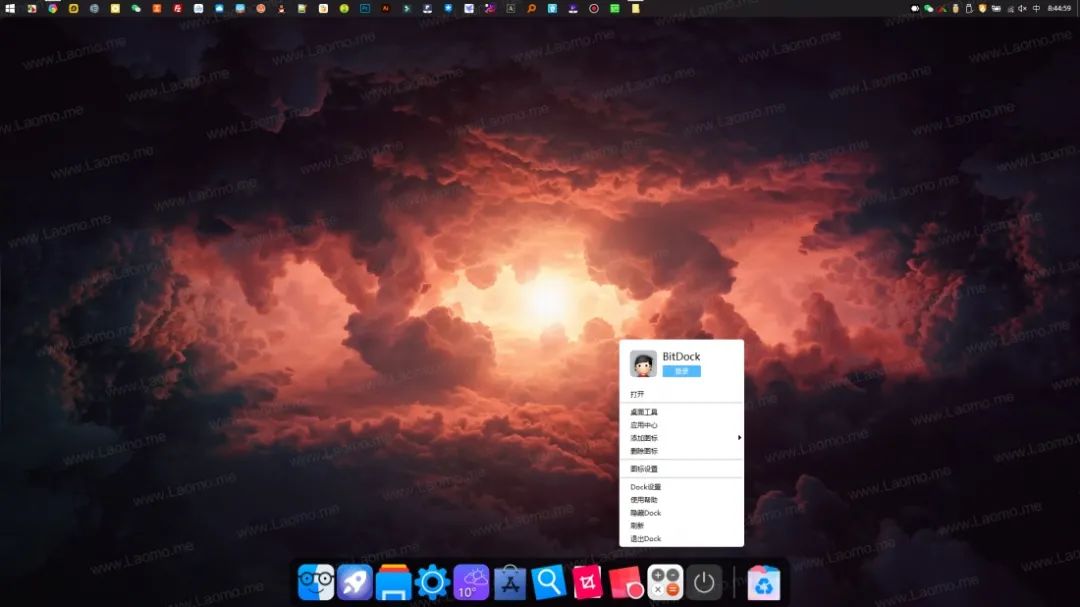Select the magnifier search tool on the dock

tap(547, 580)
